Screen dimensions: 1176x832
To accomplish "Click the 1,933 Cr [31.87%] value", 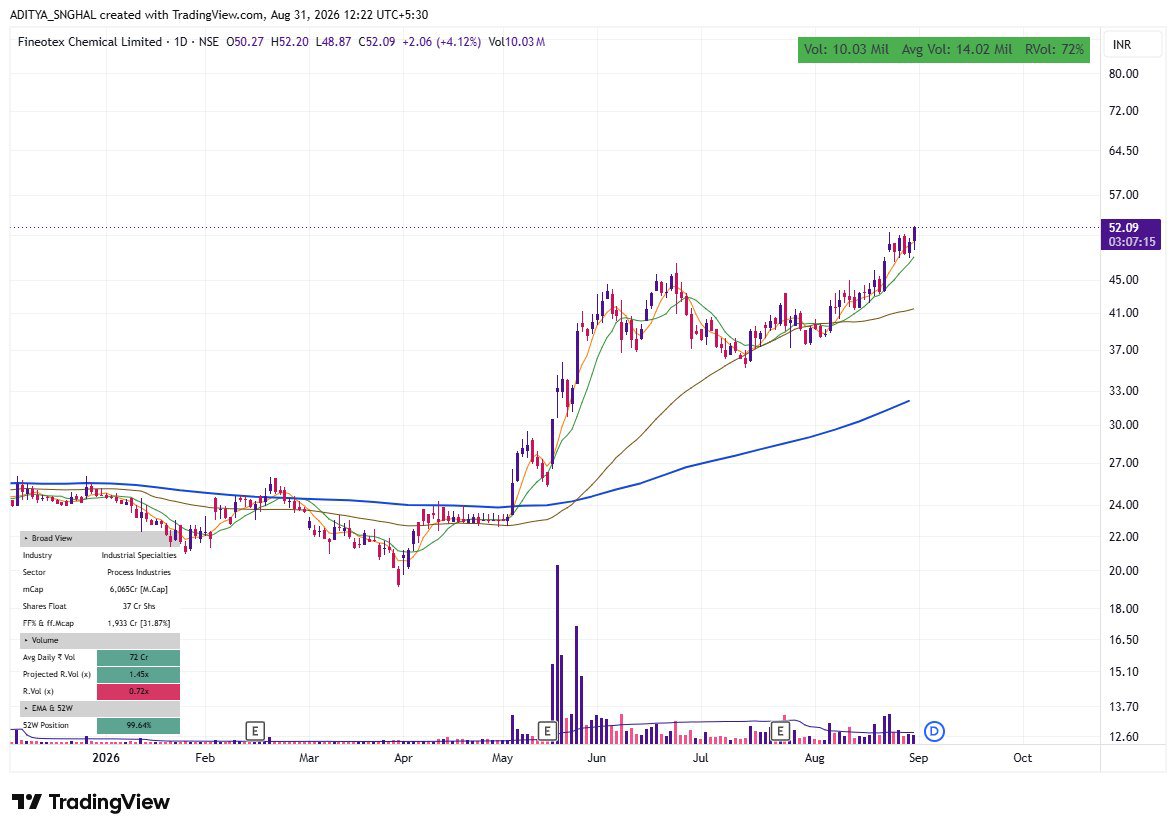I will point(139,623).
